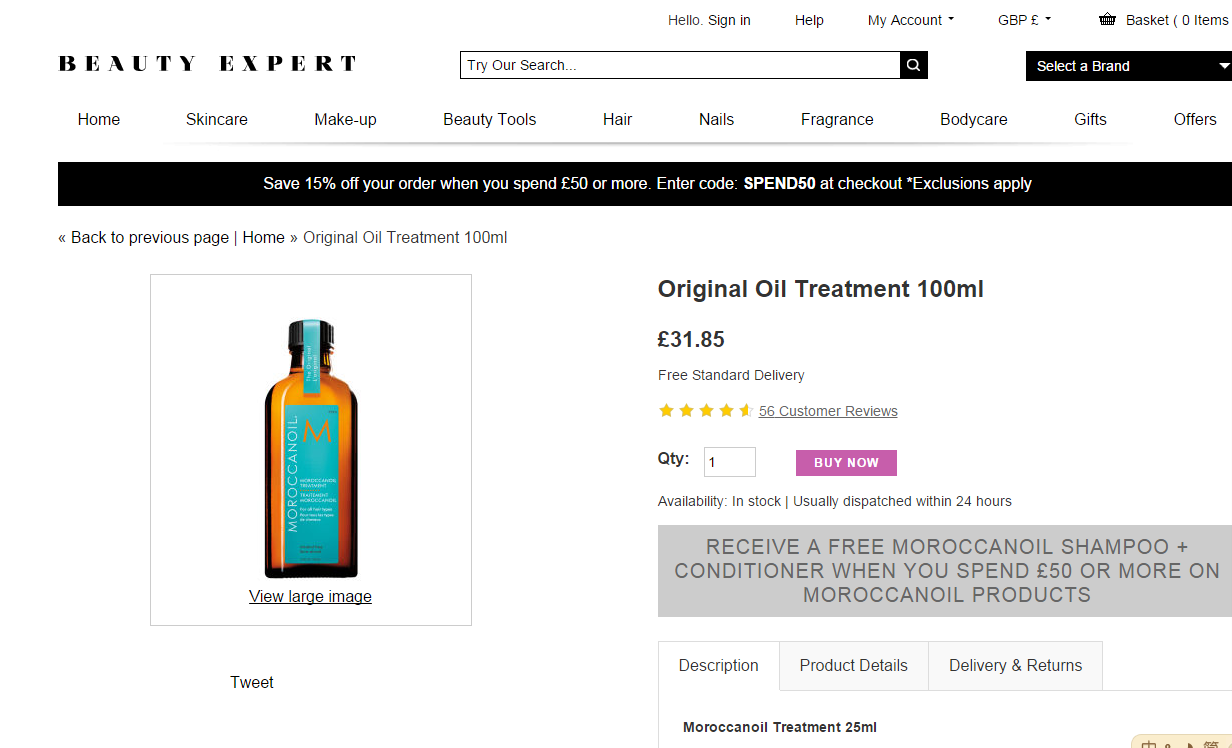This screenshot has width=1232, height=748.
Task: Open the Select a Brand dropdown
Action: [x=1130, y=66]
